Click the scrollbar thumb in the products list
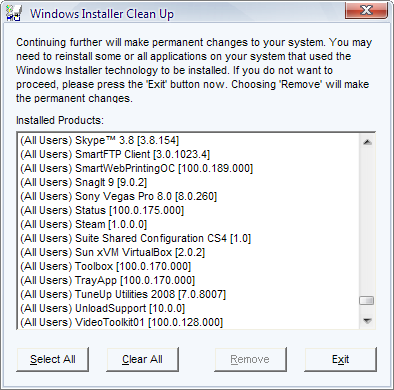The height and width of the screenshot is (390, 394). tap(367, 300)
